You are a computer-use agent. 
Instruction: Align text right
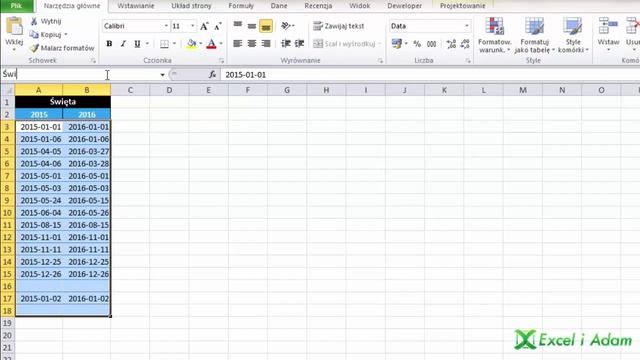coord(266,43)
